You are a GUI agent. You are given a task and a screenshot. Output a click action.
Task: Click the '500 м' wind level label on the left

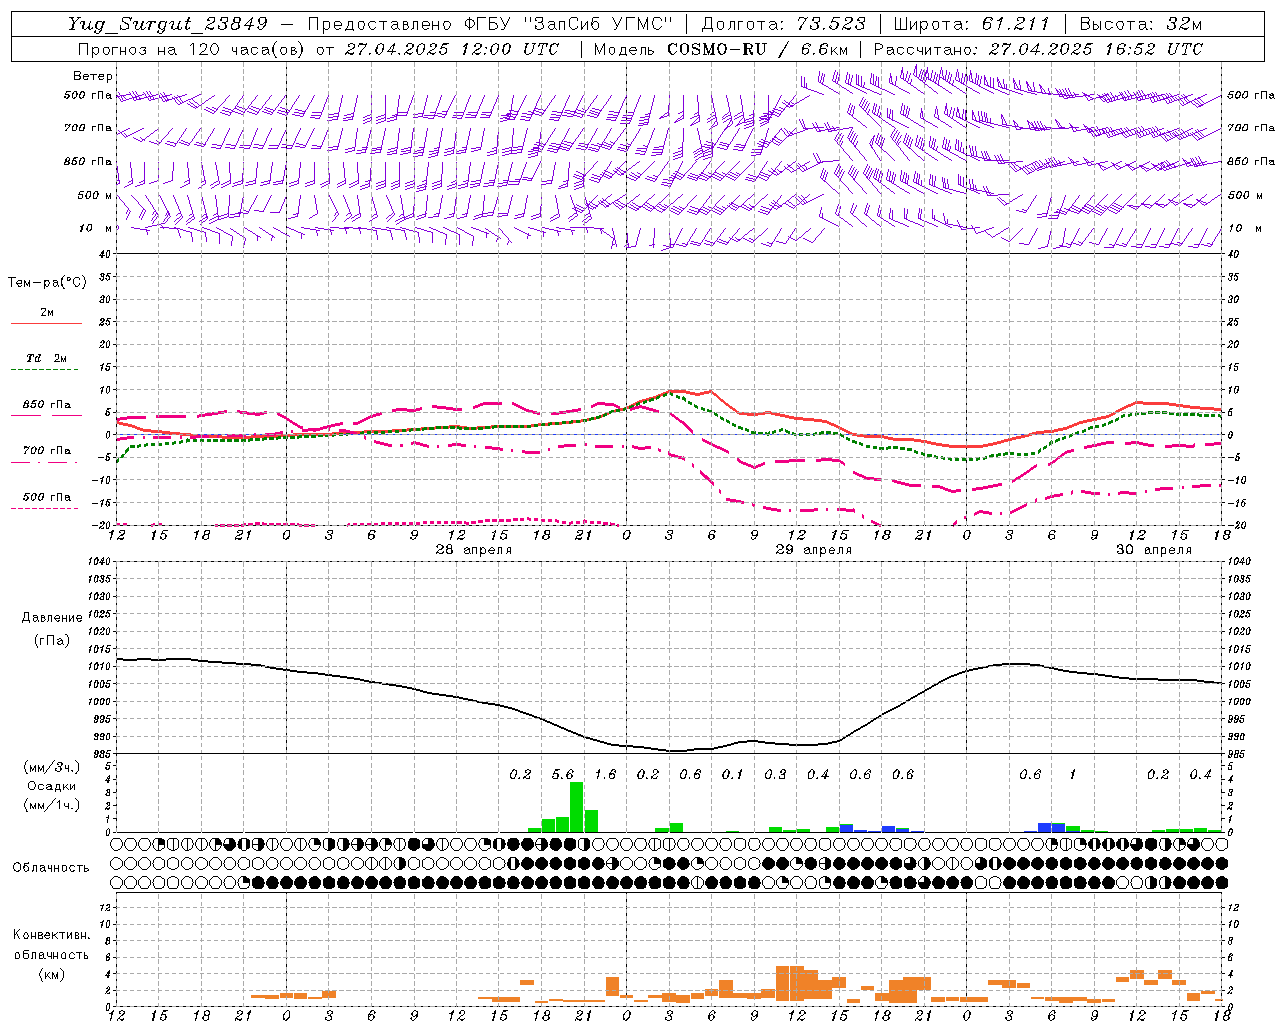pos(96,195)
